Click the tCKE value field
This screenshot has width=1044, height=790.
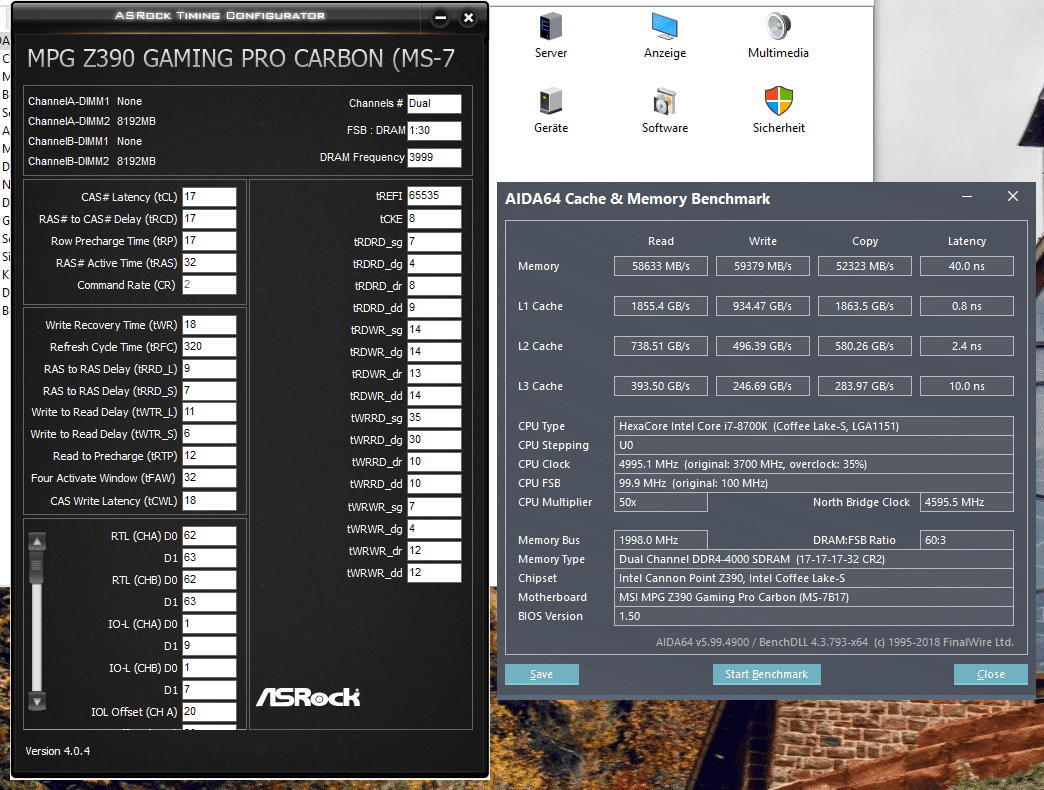434,219
